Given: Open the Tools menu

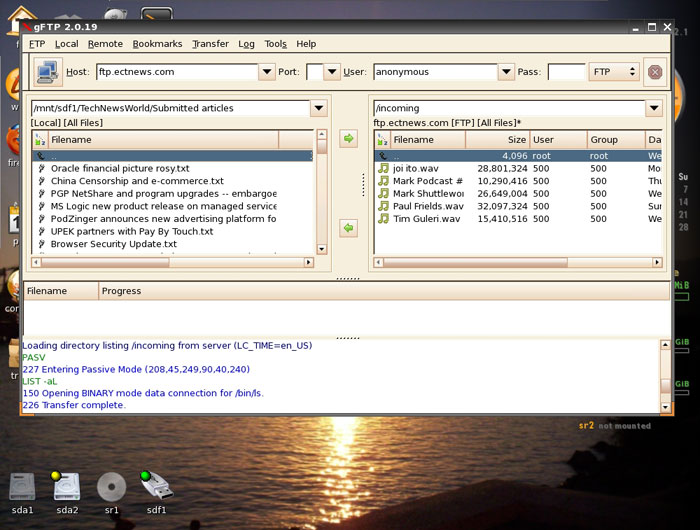Looking at the screenshot, I should pyautogui.click(x=275, y=44).
